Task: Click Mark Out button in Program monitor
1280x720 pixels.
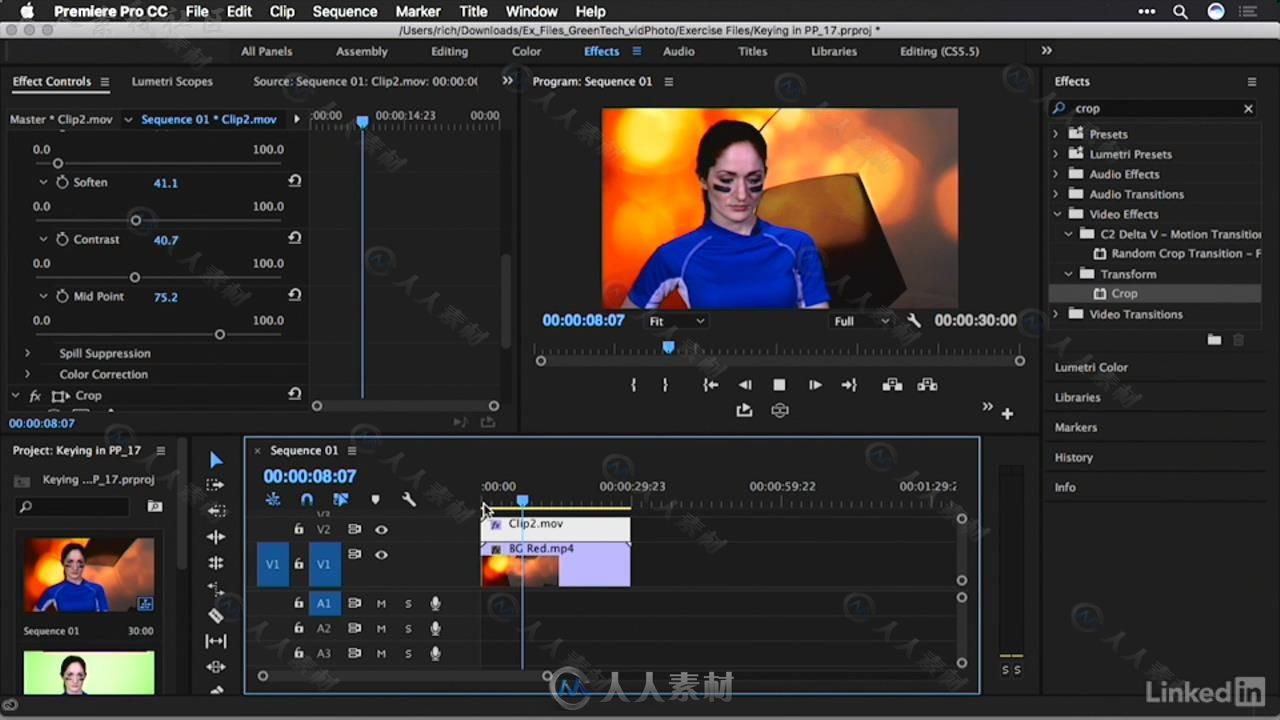Action: (x=665, y=385)
